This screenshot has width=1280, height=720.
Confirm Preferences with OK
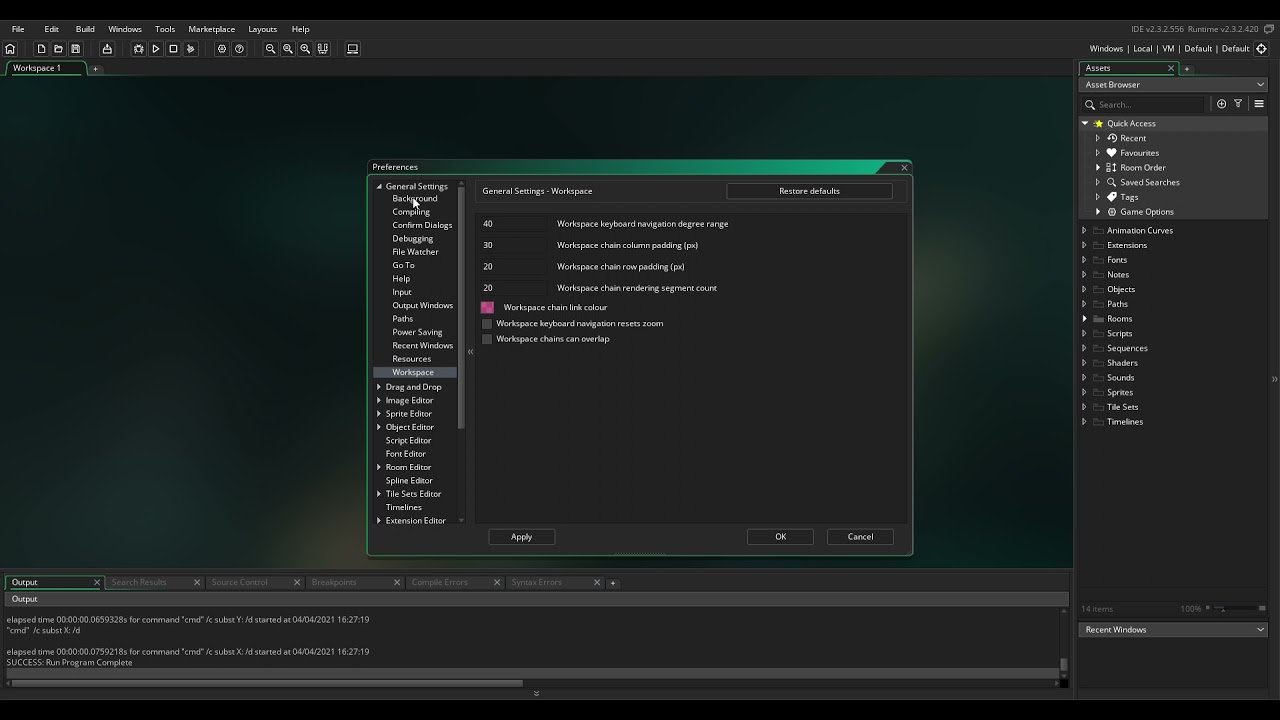point(781,537)
